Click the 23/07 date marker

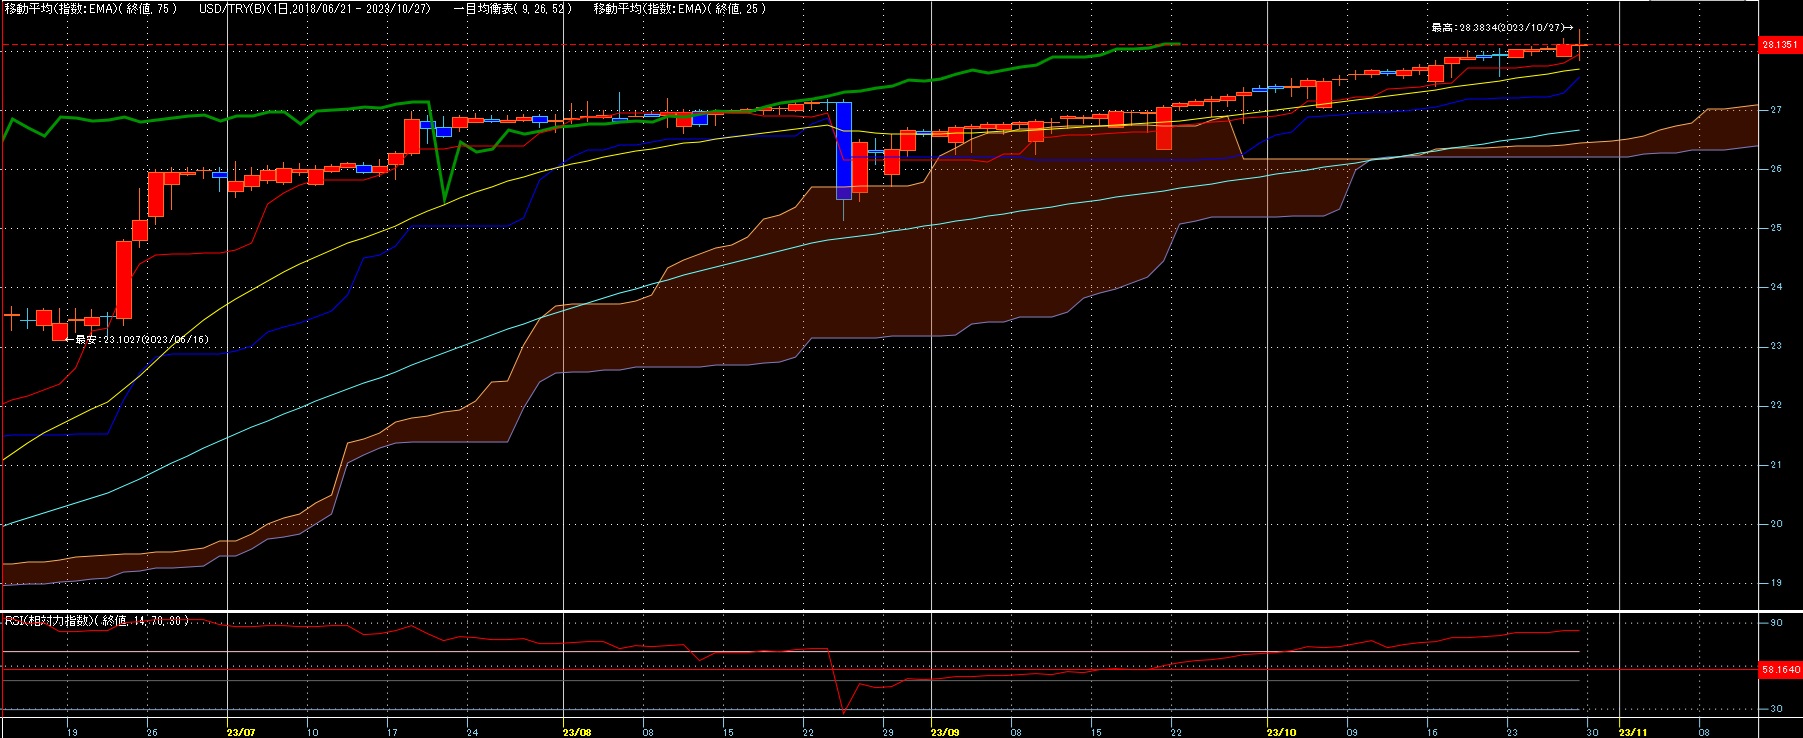[x=241, y=731]
